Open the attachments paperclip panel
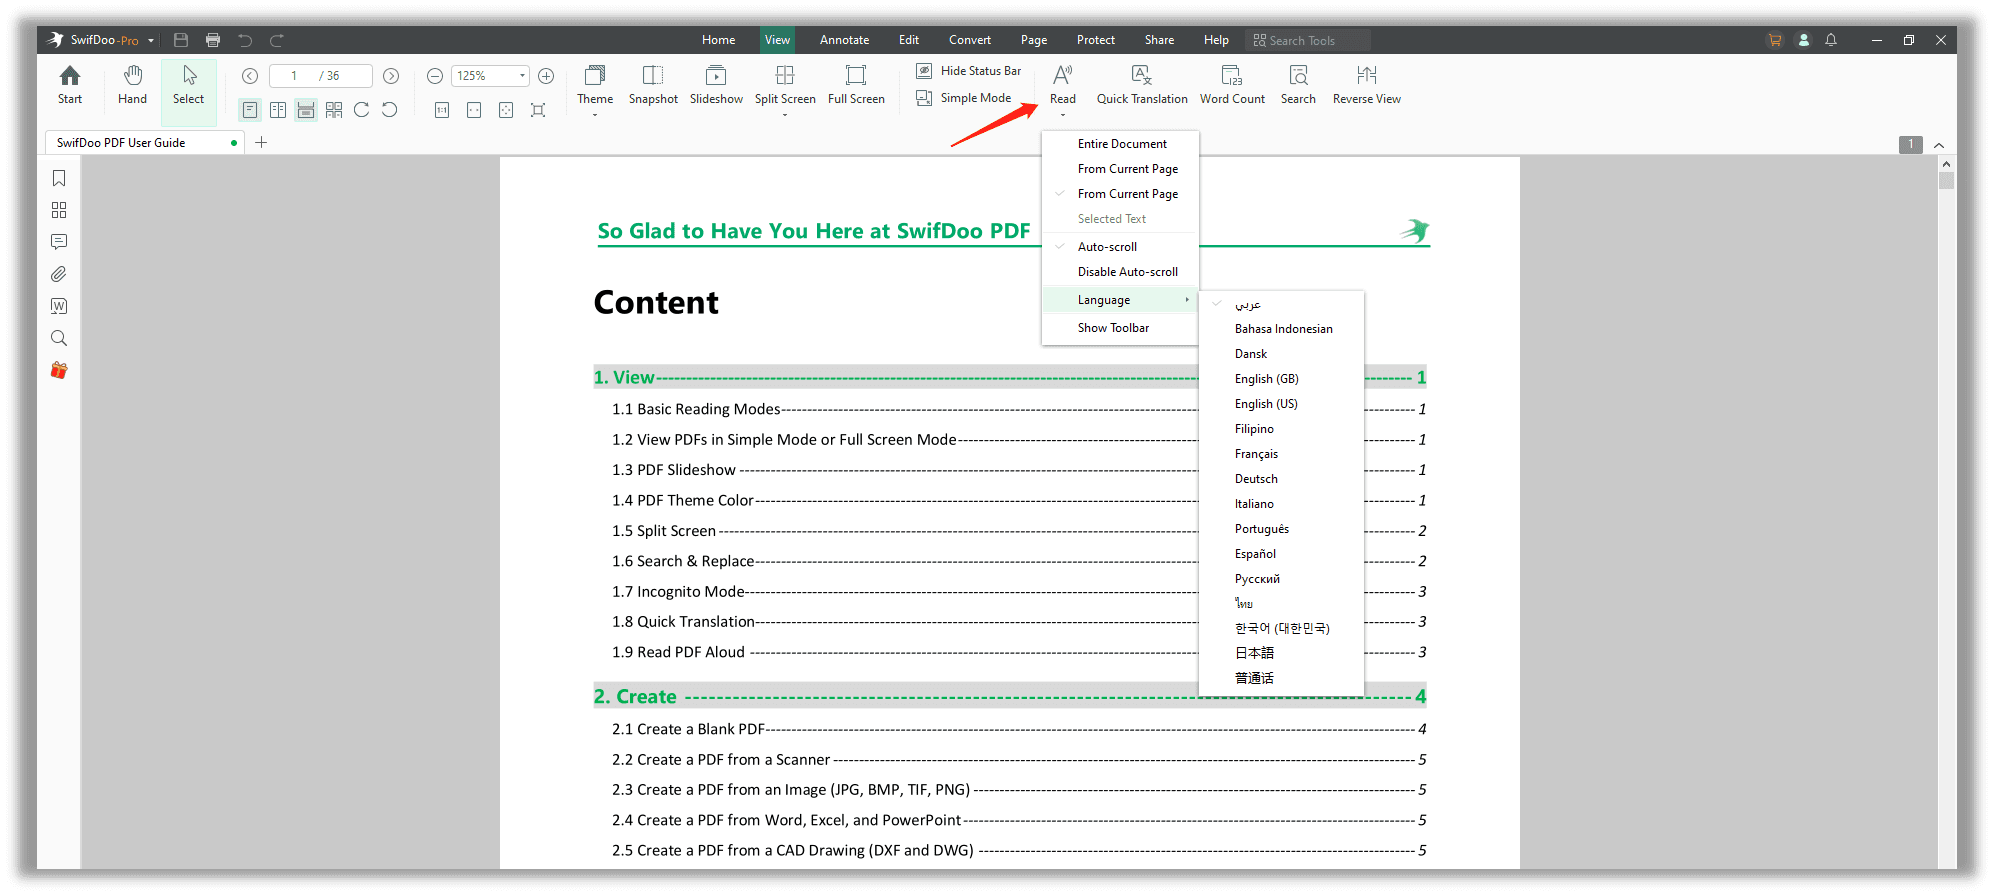 pyautogui.click(x=59, y=274)
